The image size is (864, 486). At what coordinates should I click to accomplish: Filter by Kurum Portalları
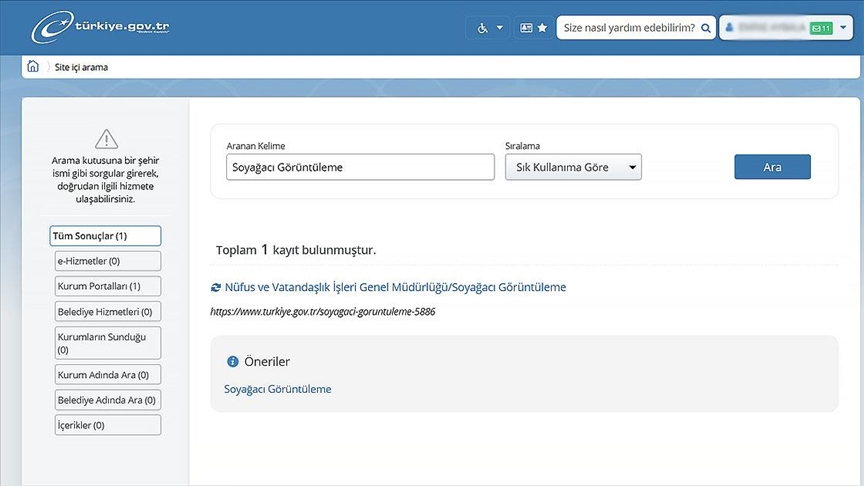click(x=108, y=286)
